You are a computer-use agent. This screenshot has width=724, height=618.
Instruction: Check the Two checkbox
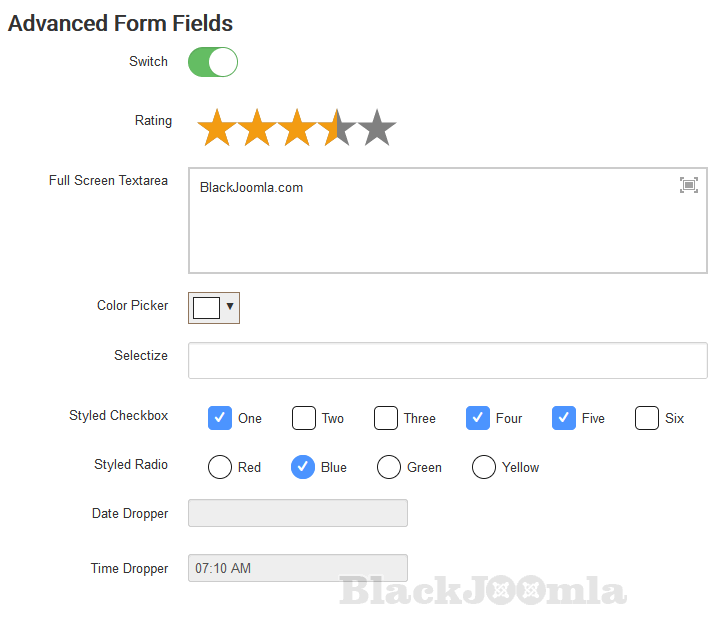pos(304,418)
